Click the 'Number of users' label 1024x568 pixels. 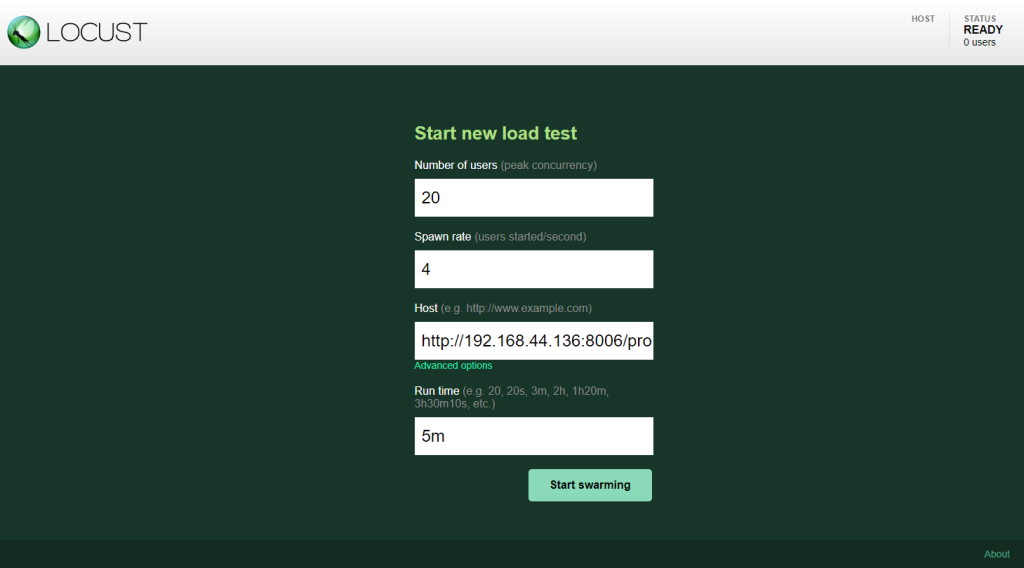455,165
